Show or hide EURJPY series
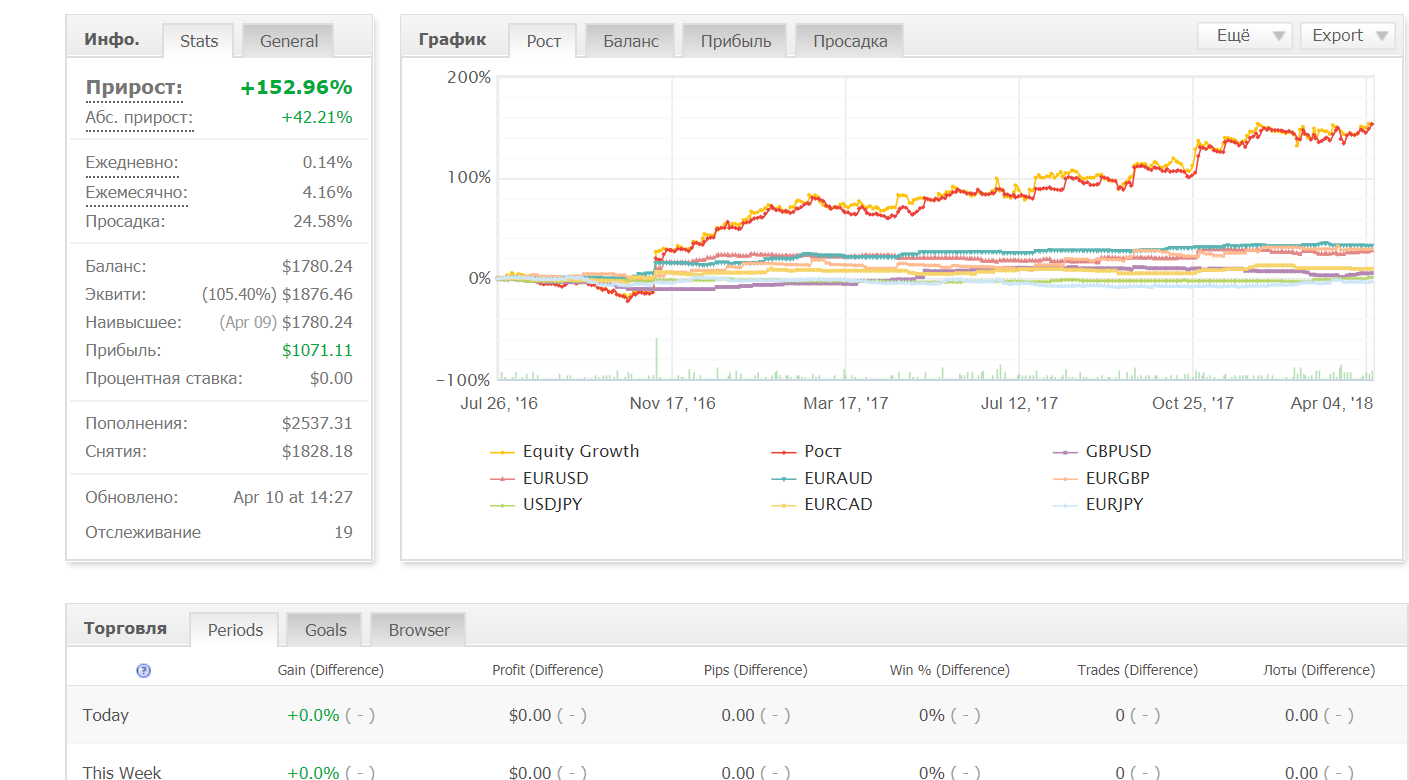The height and width of the screenshot is (780, 1409). click(x=1099, y=504)
